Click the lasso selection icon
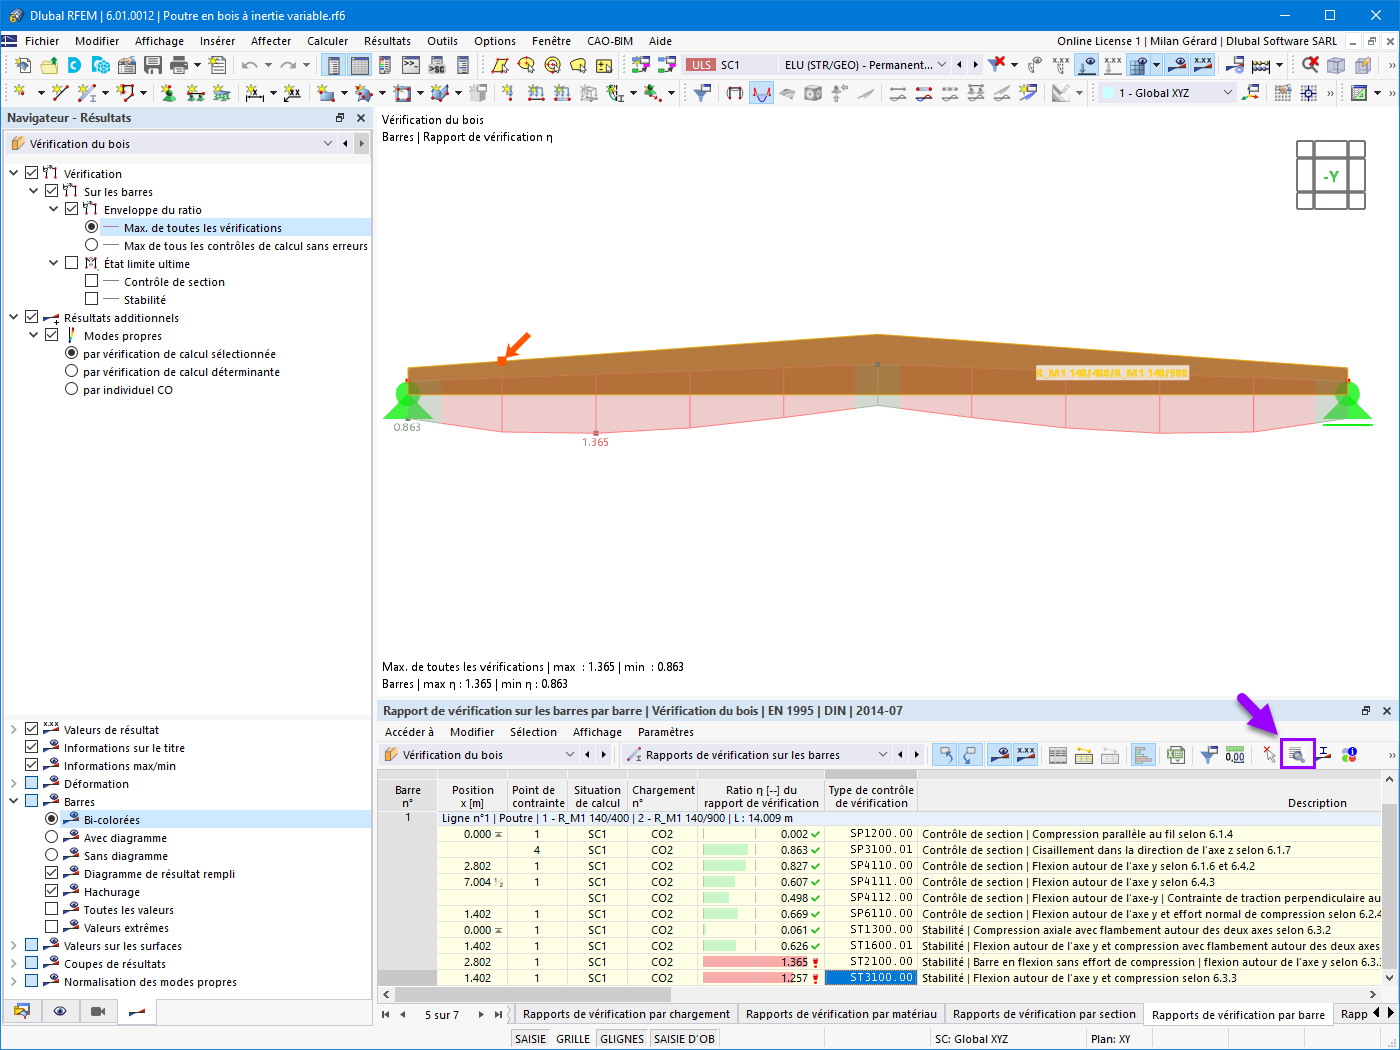 [578, 65]
